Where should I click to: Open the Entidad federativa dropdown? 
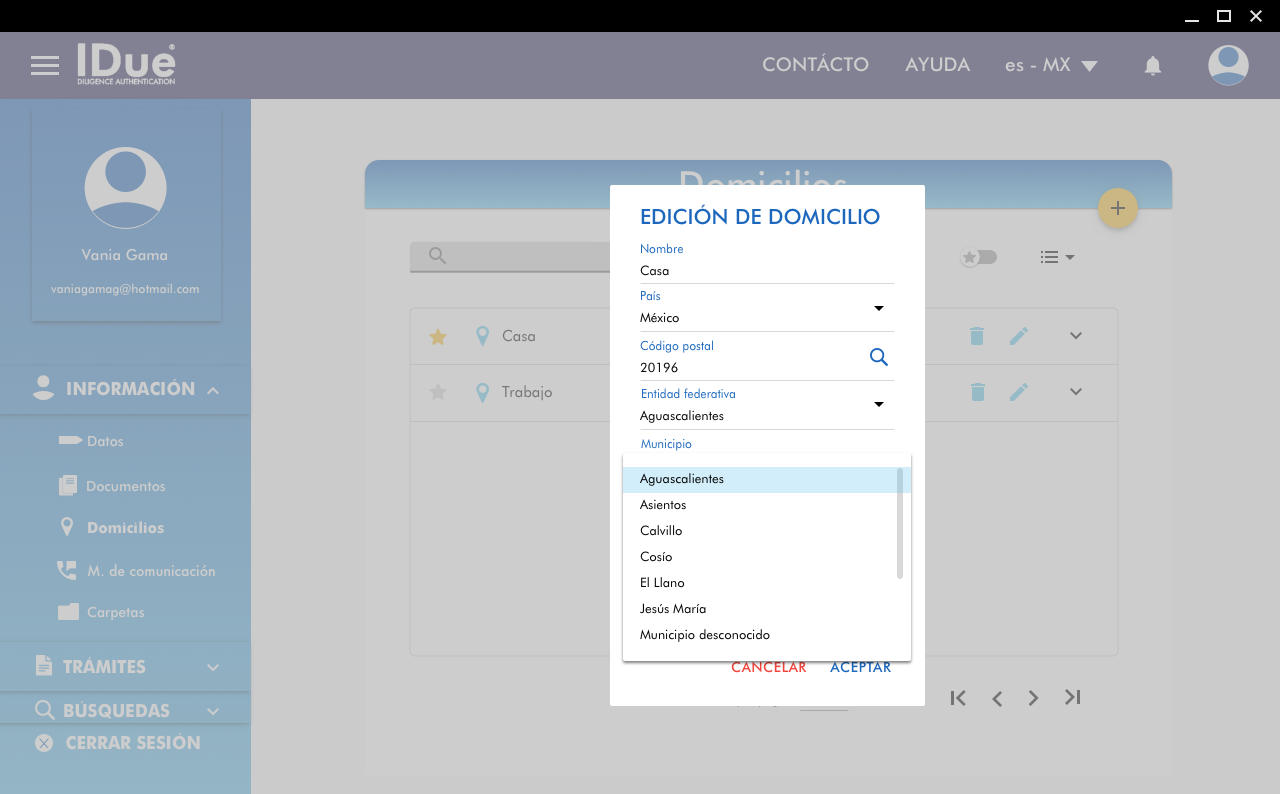[878, 404]
